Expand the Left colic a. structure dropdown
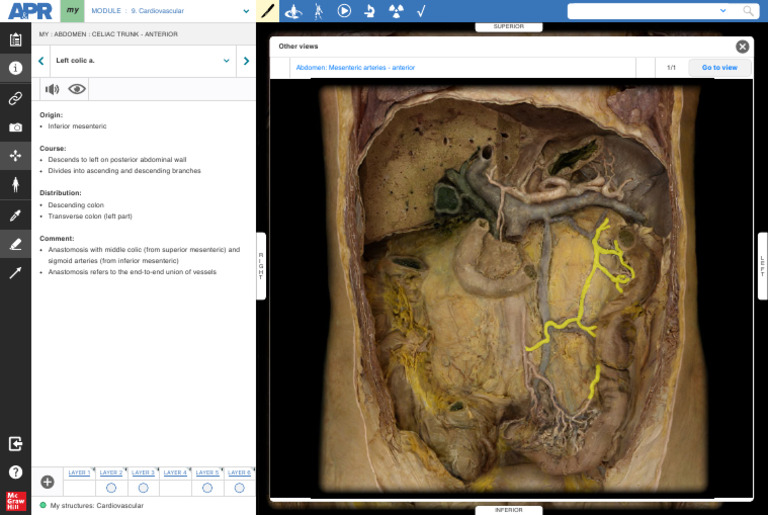Viewport: 768px width, 515px height. (x=226, y=61)
